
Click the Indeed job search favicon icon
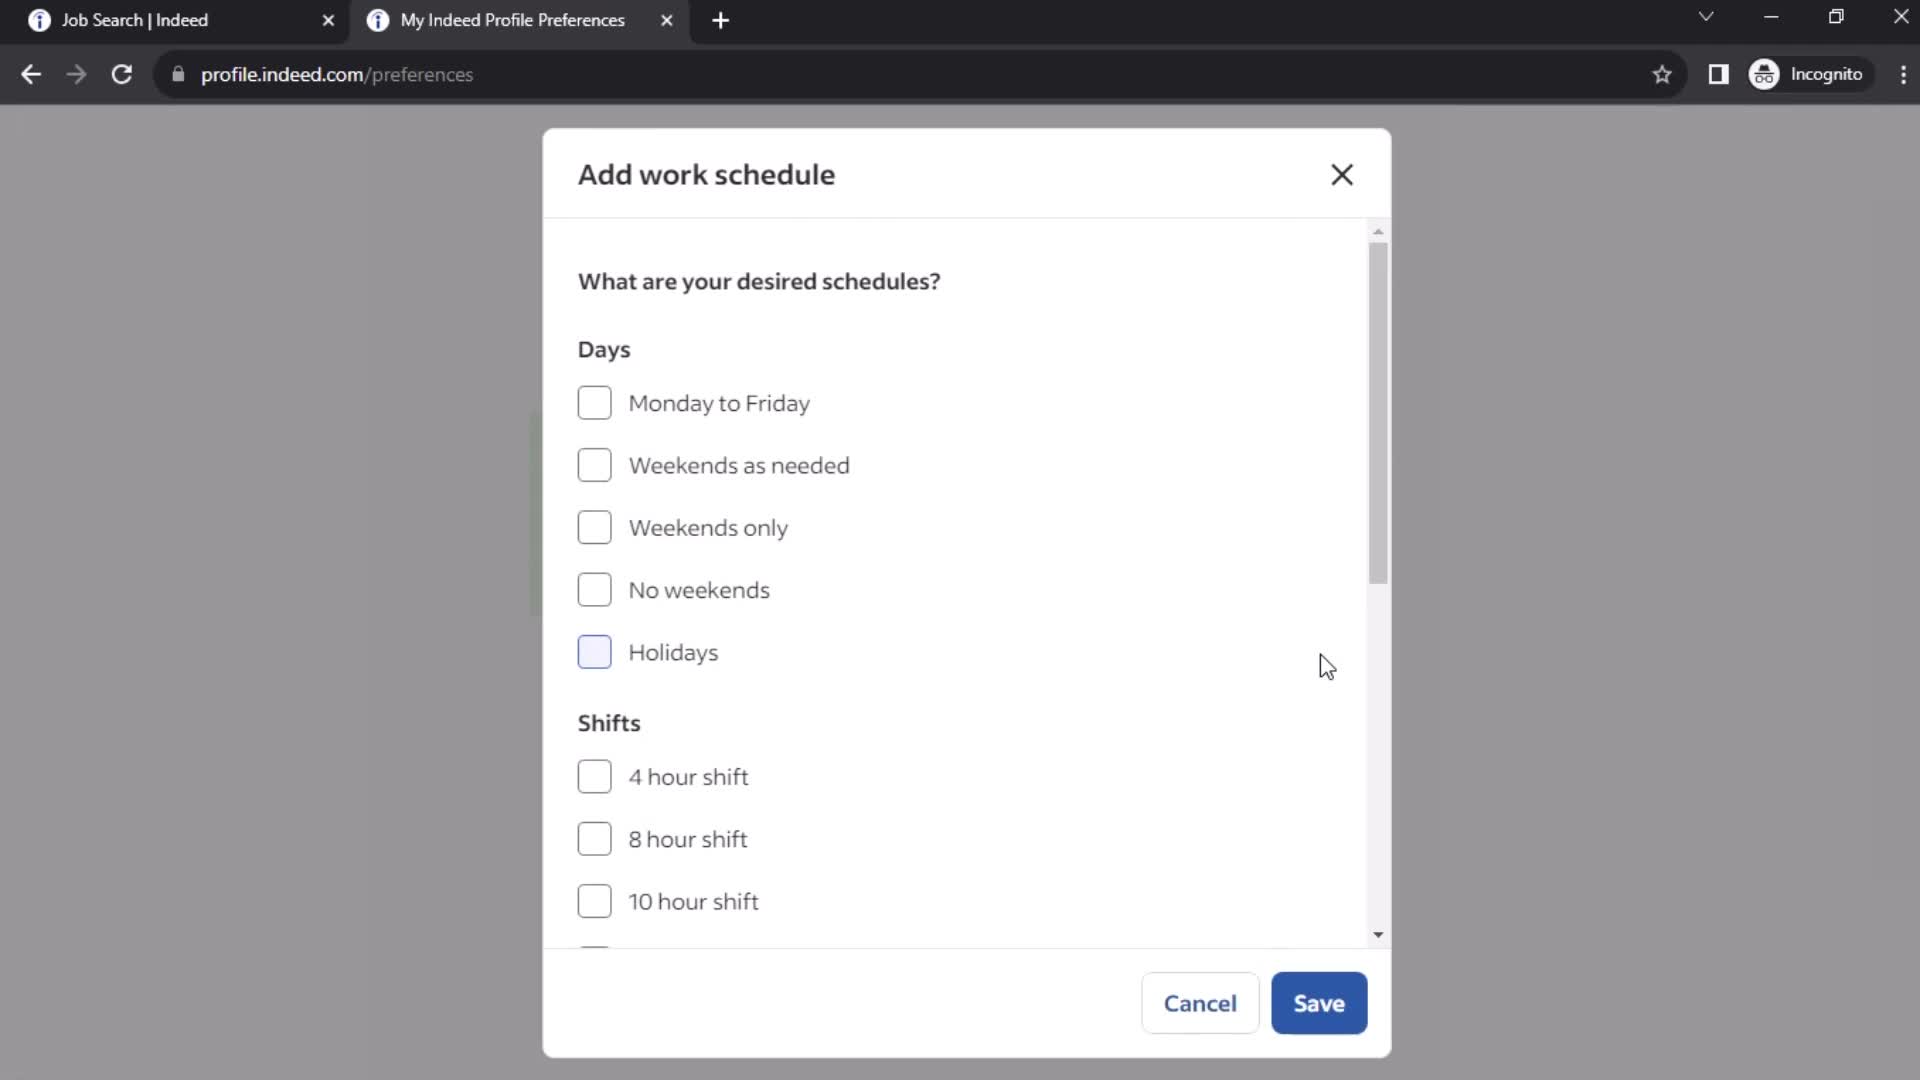click(x=40, y=20)
